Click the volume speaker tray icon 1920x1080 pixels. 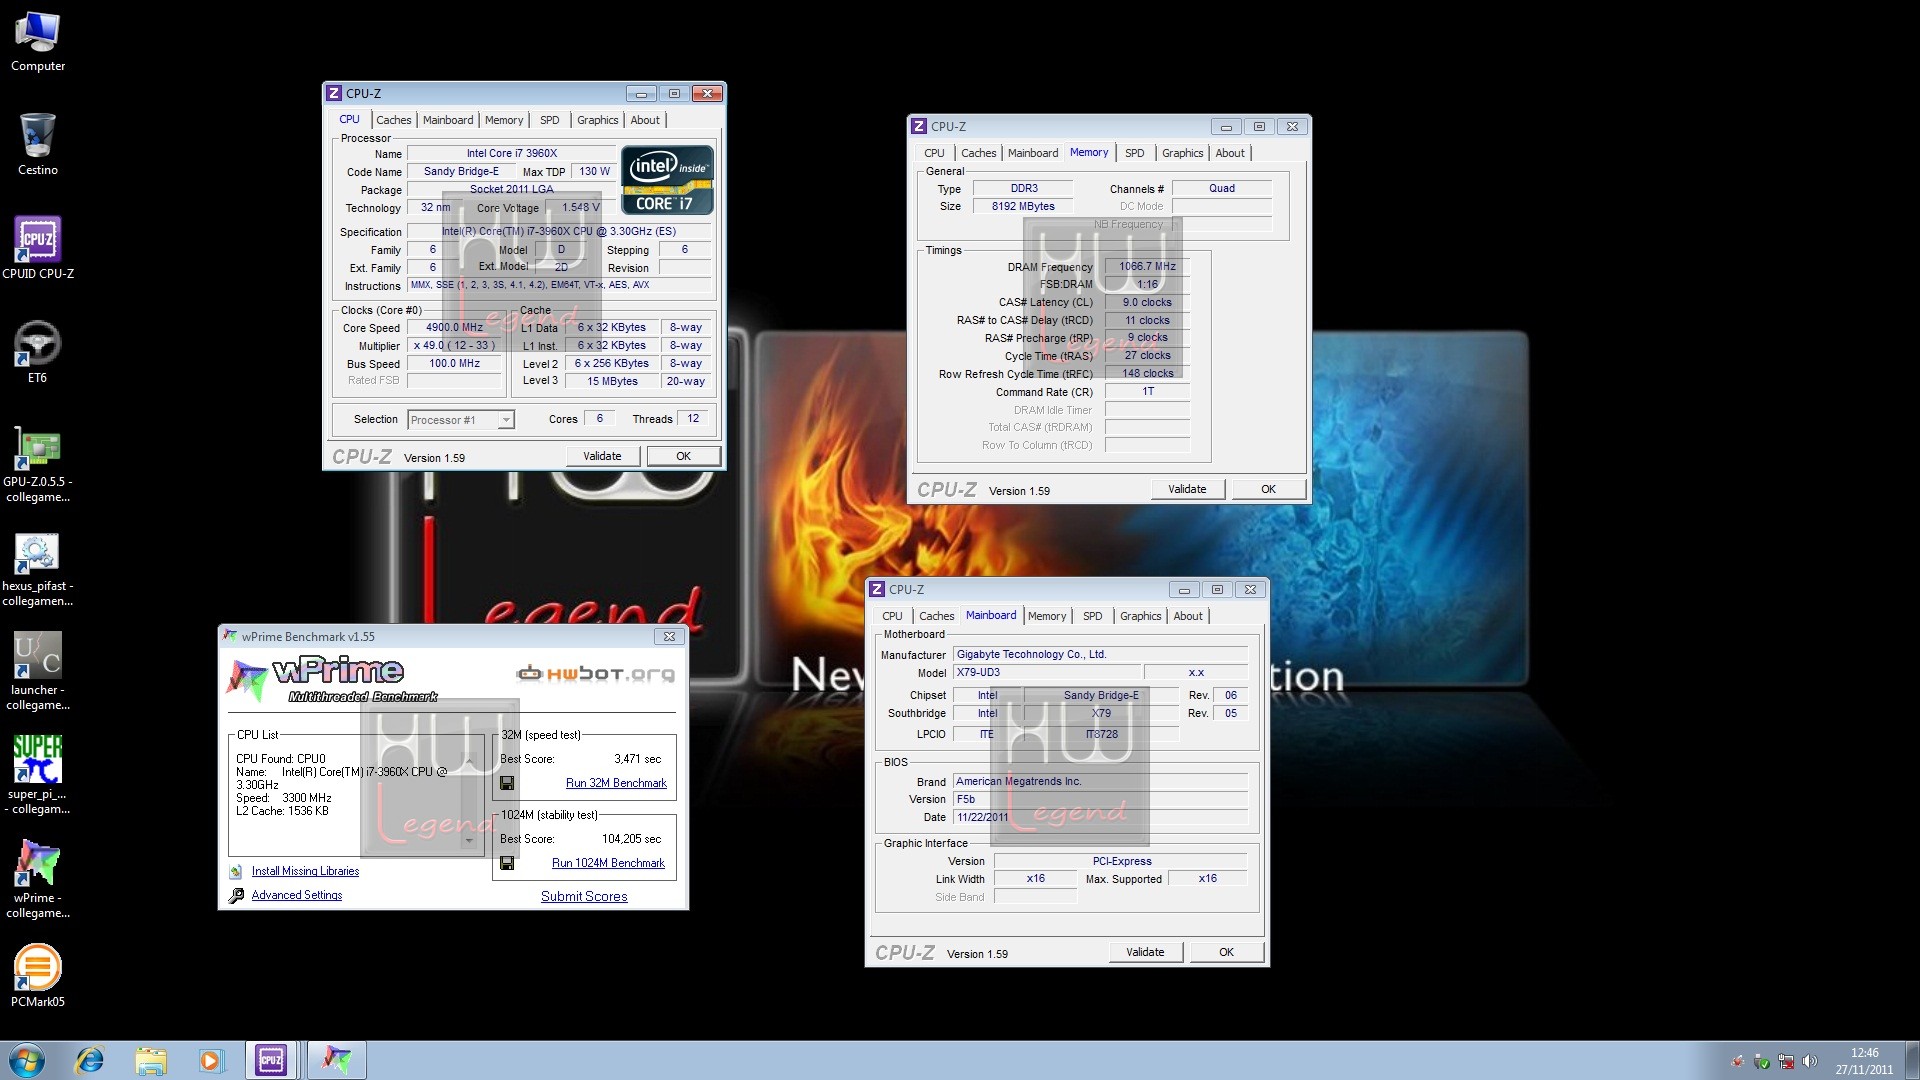point(1809,1061)
